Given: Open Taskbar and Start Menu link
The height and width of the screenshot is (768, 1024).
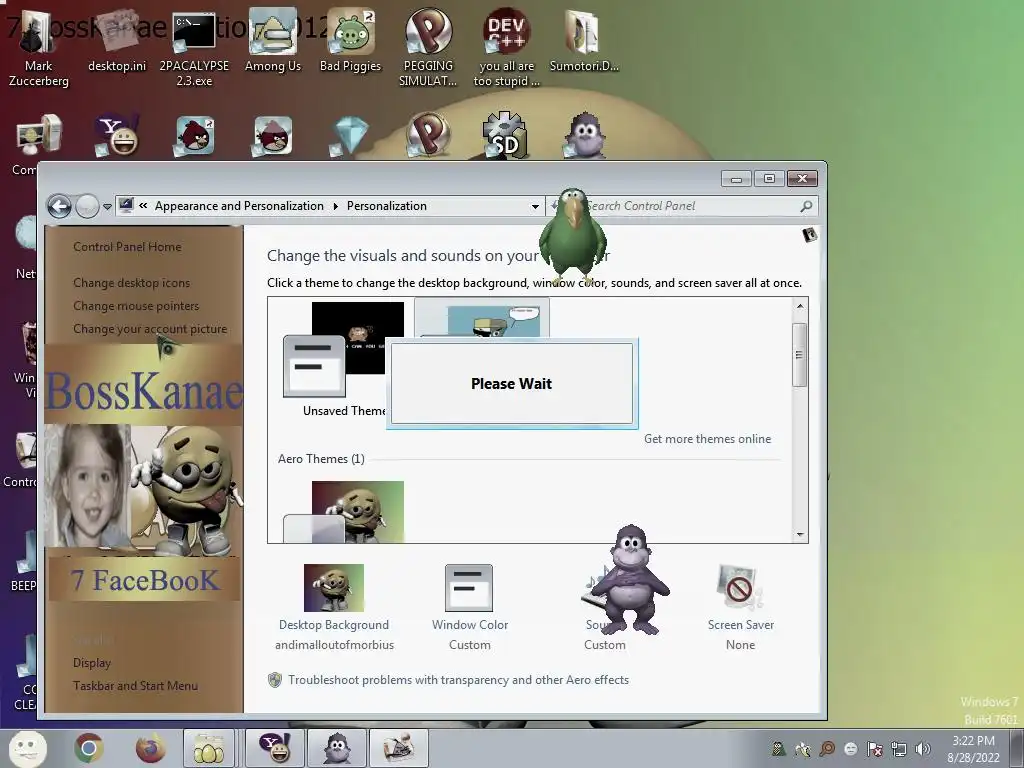Looking at the screenshot, I should tap(135, 686).
